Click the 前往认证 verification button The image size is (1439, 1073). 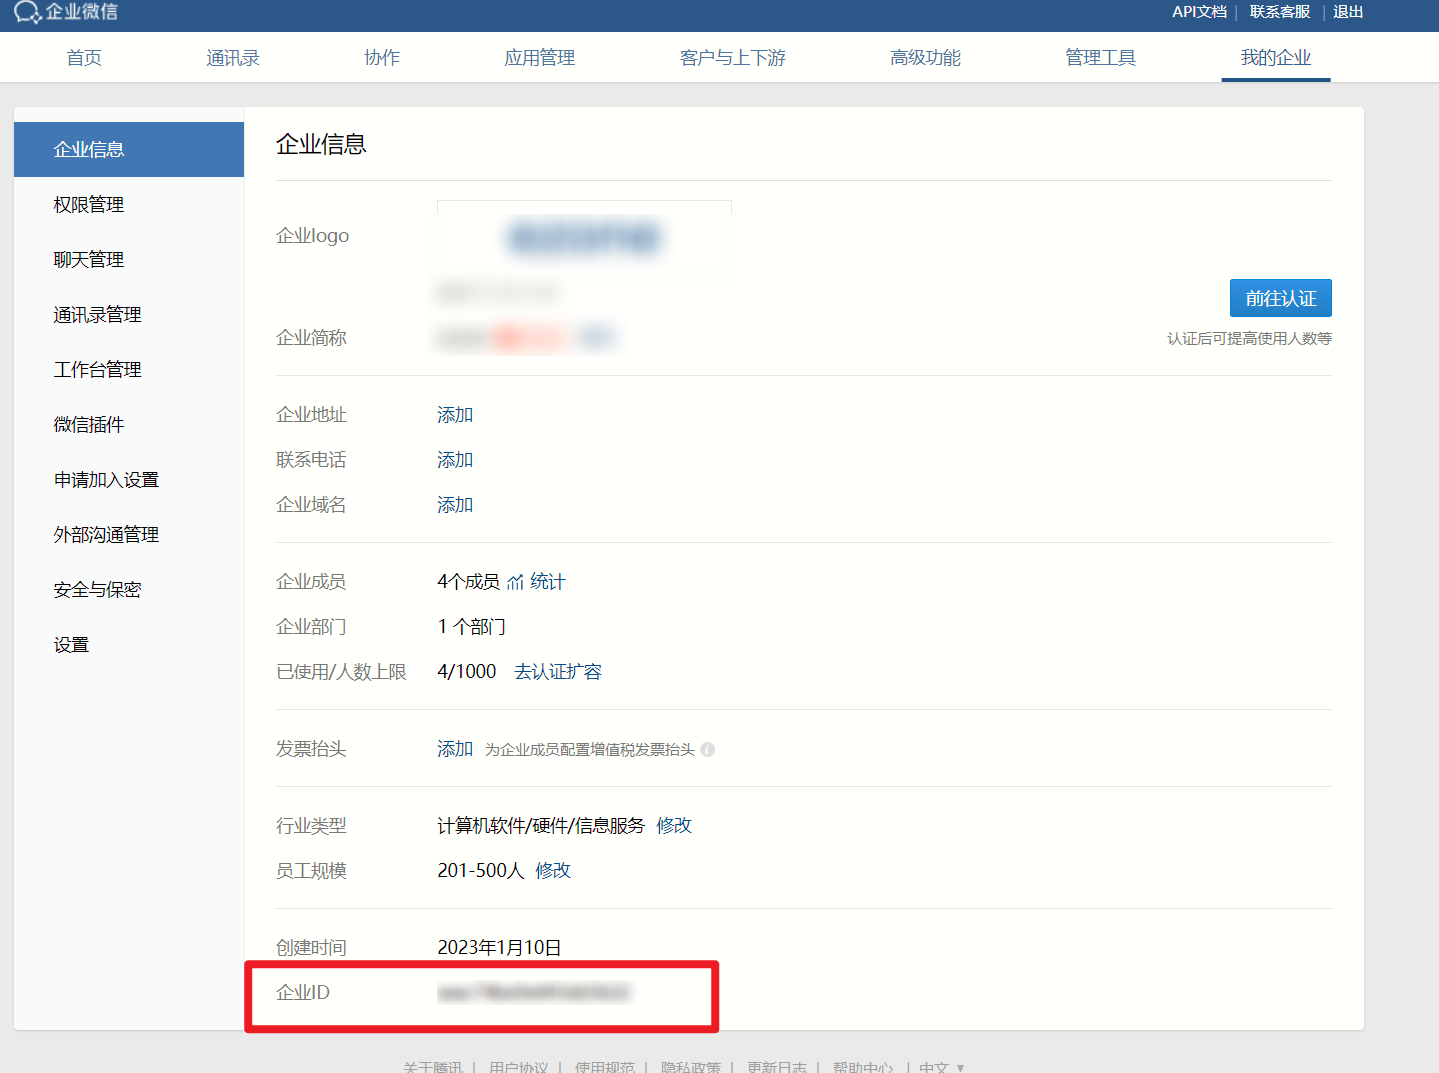point(1280,297)
